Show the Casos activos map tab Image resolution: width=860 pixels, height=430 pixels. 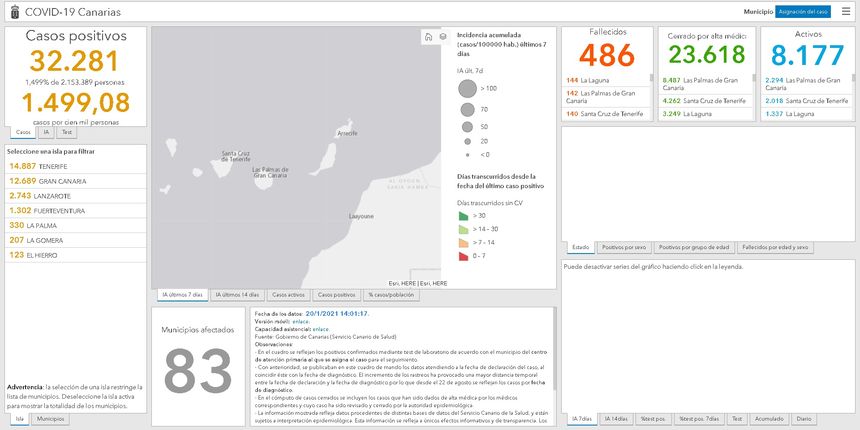tap(288, 295)
